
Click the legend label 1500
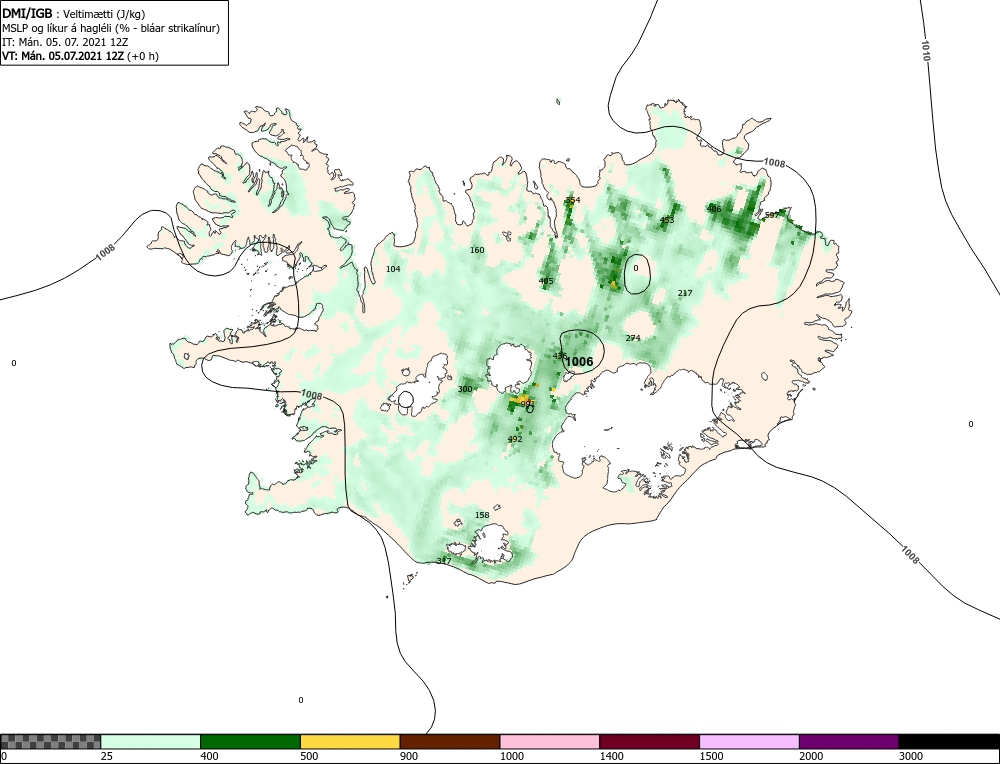coord(711,756)
